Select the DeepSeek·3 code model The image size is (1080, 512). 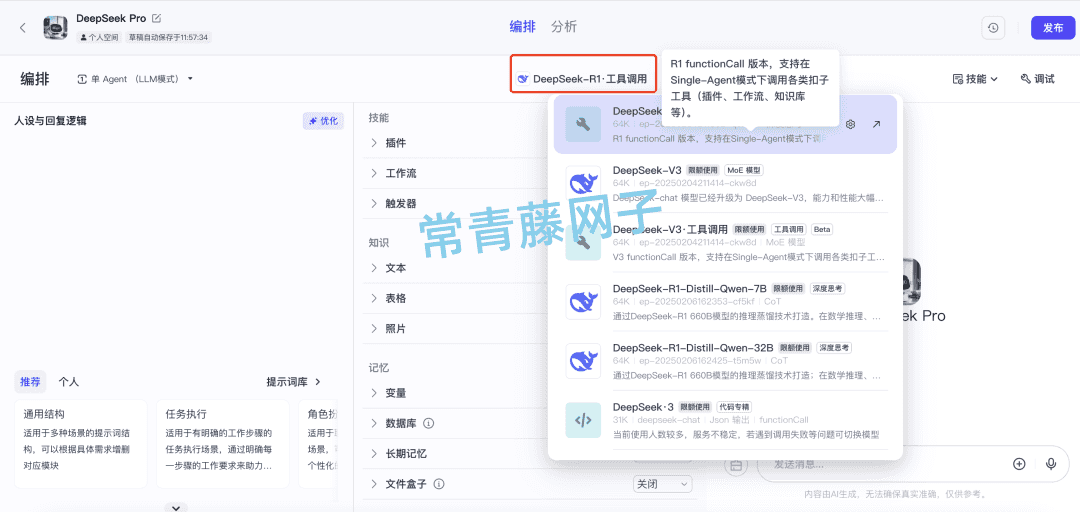tap(726, 420)
